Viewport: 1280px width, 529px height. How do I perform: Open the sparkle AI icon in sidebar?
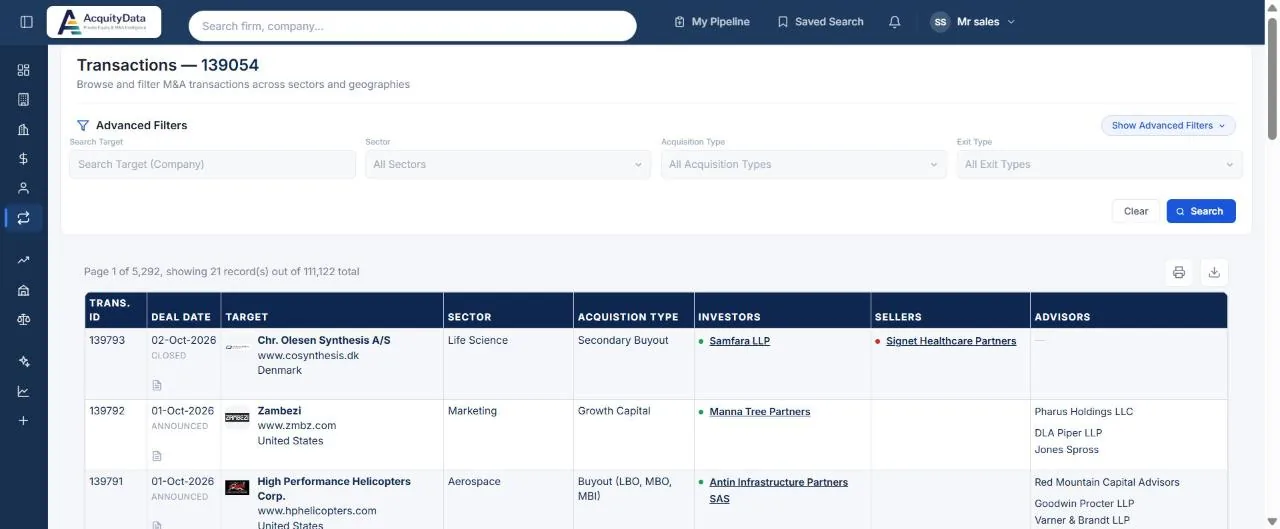(x=24, y=362)
